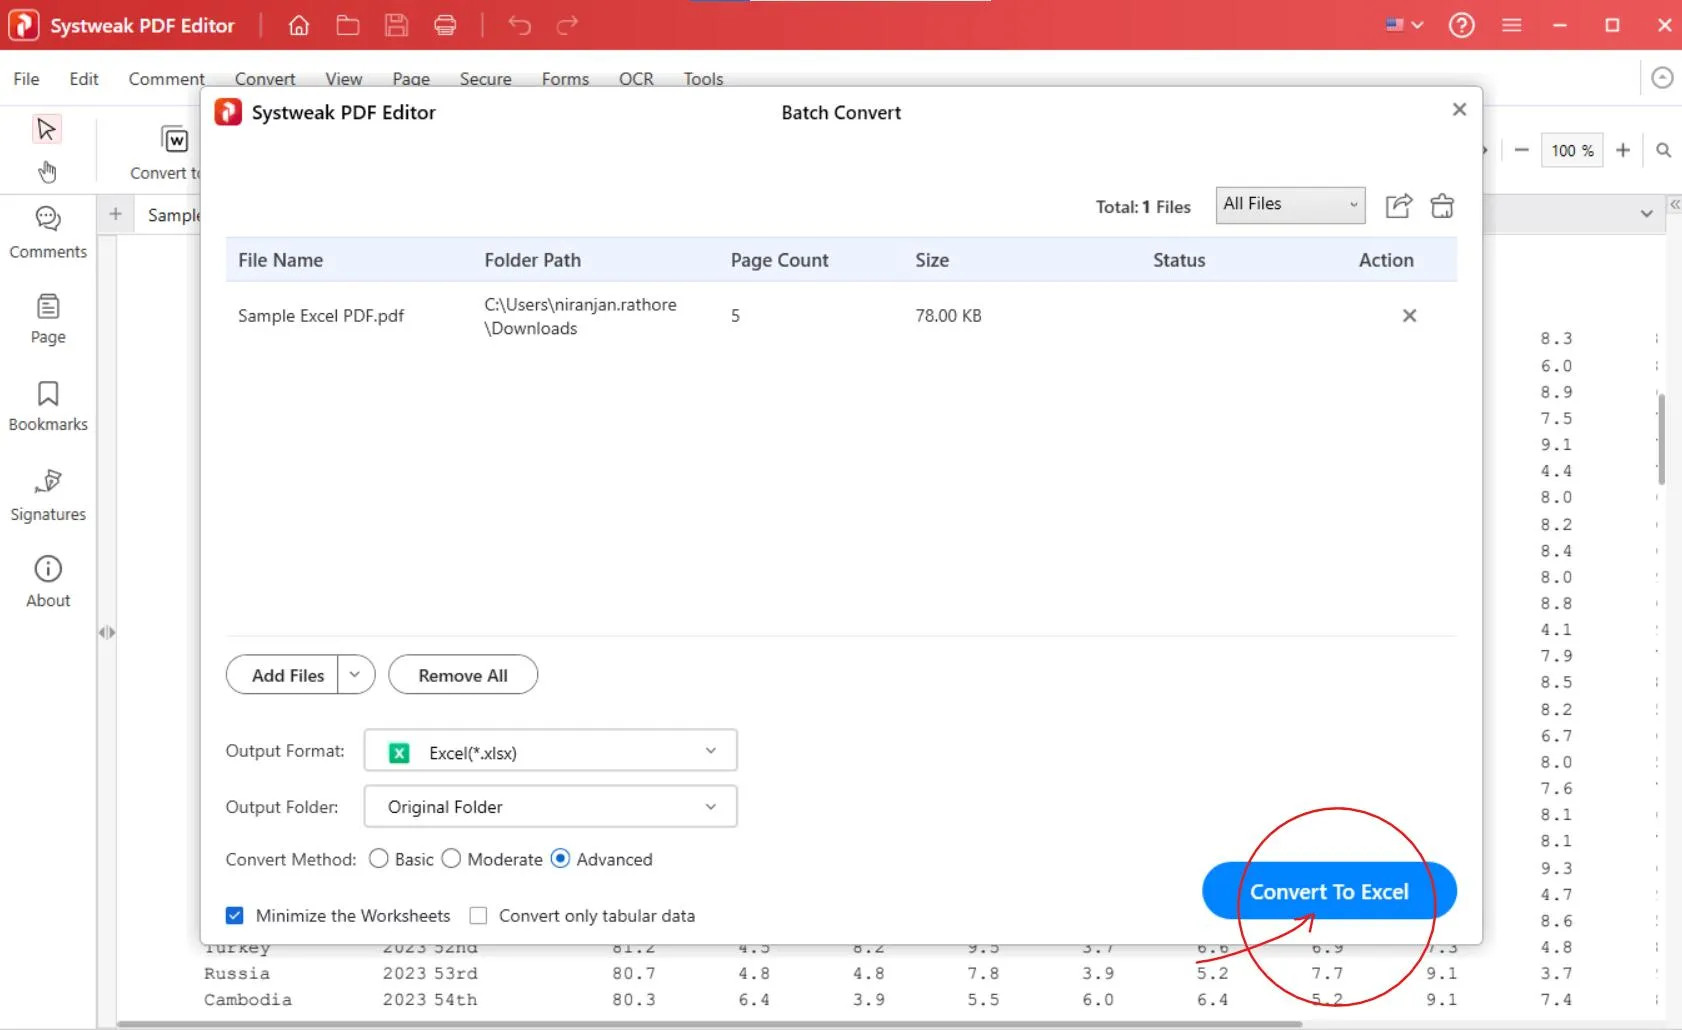Click the Print icon in title bar
Screen dimensions: 1682x1030
click(445, 25)
